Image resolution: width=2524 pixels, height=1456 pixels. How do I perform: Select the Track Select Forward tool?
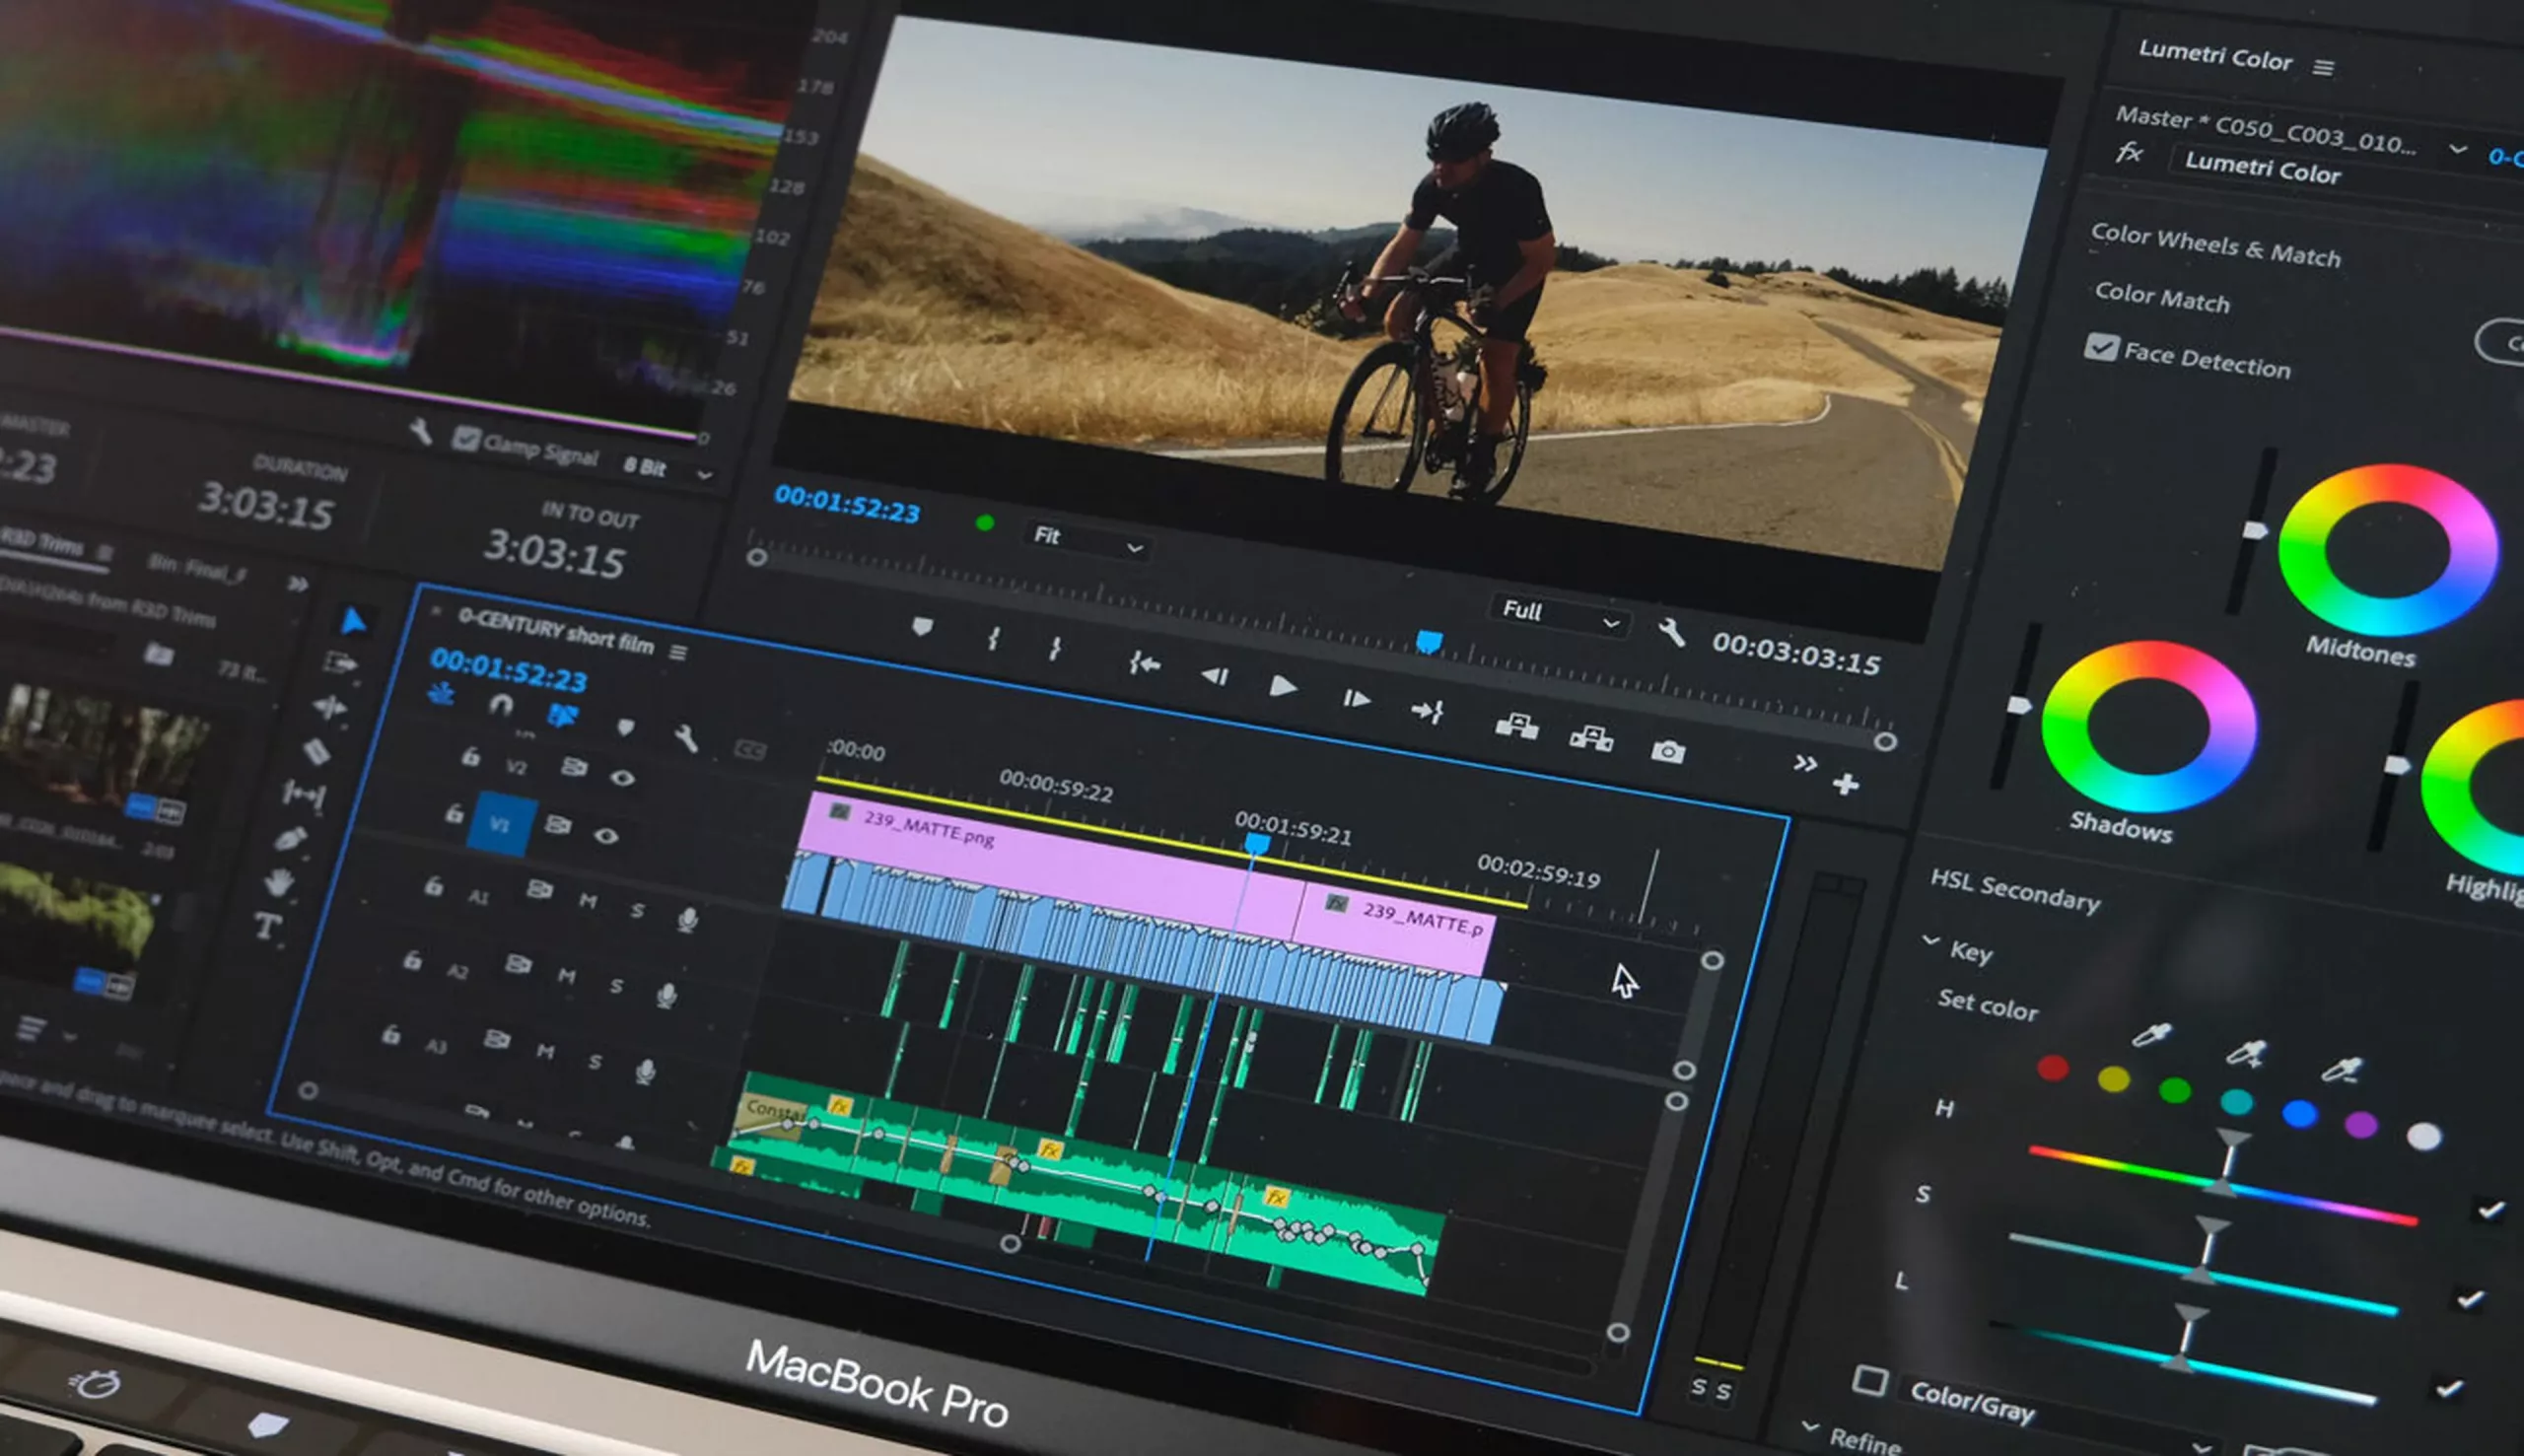tap(341, 663)
